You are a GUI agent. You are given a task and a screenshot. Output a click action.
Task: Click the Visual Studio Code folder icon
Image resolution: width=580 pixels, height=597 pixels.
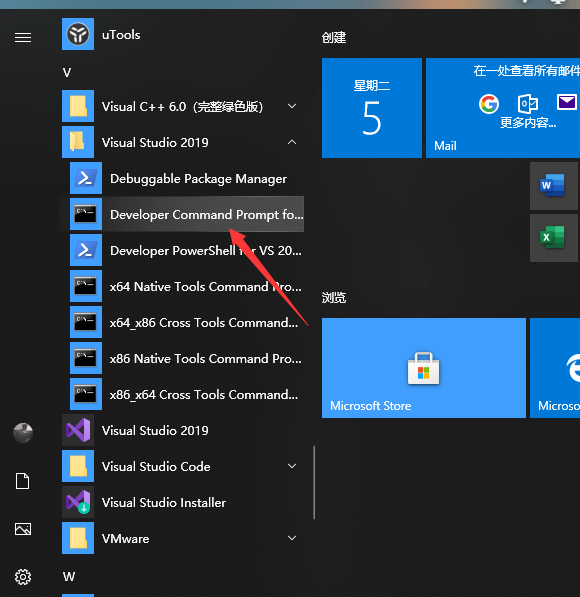(x=78, y=466)
